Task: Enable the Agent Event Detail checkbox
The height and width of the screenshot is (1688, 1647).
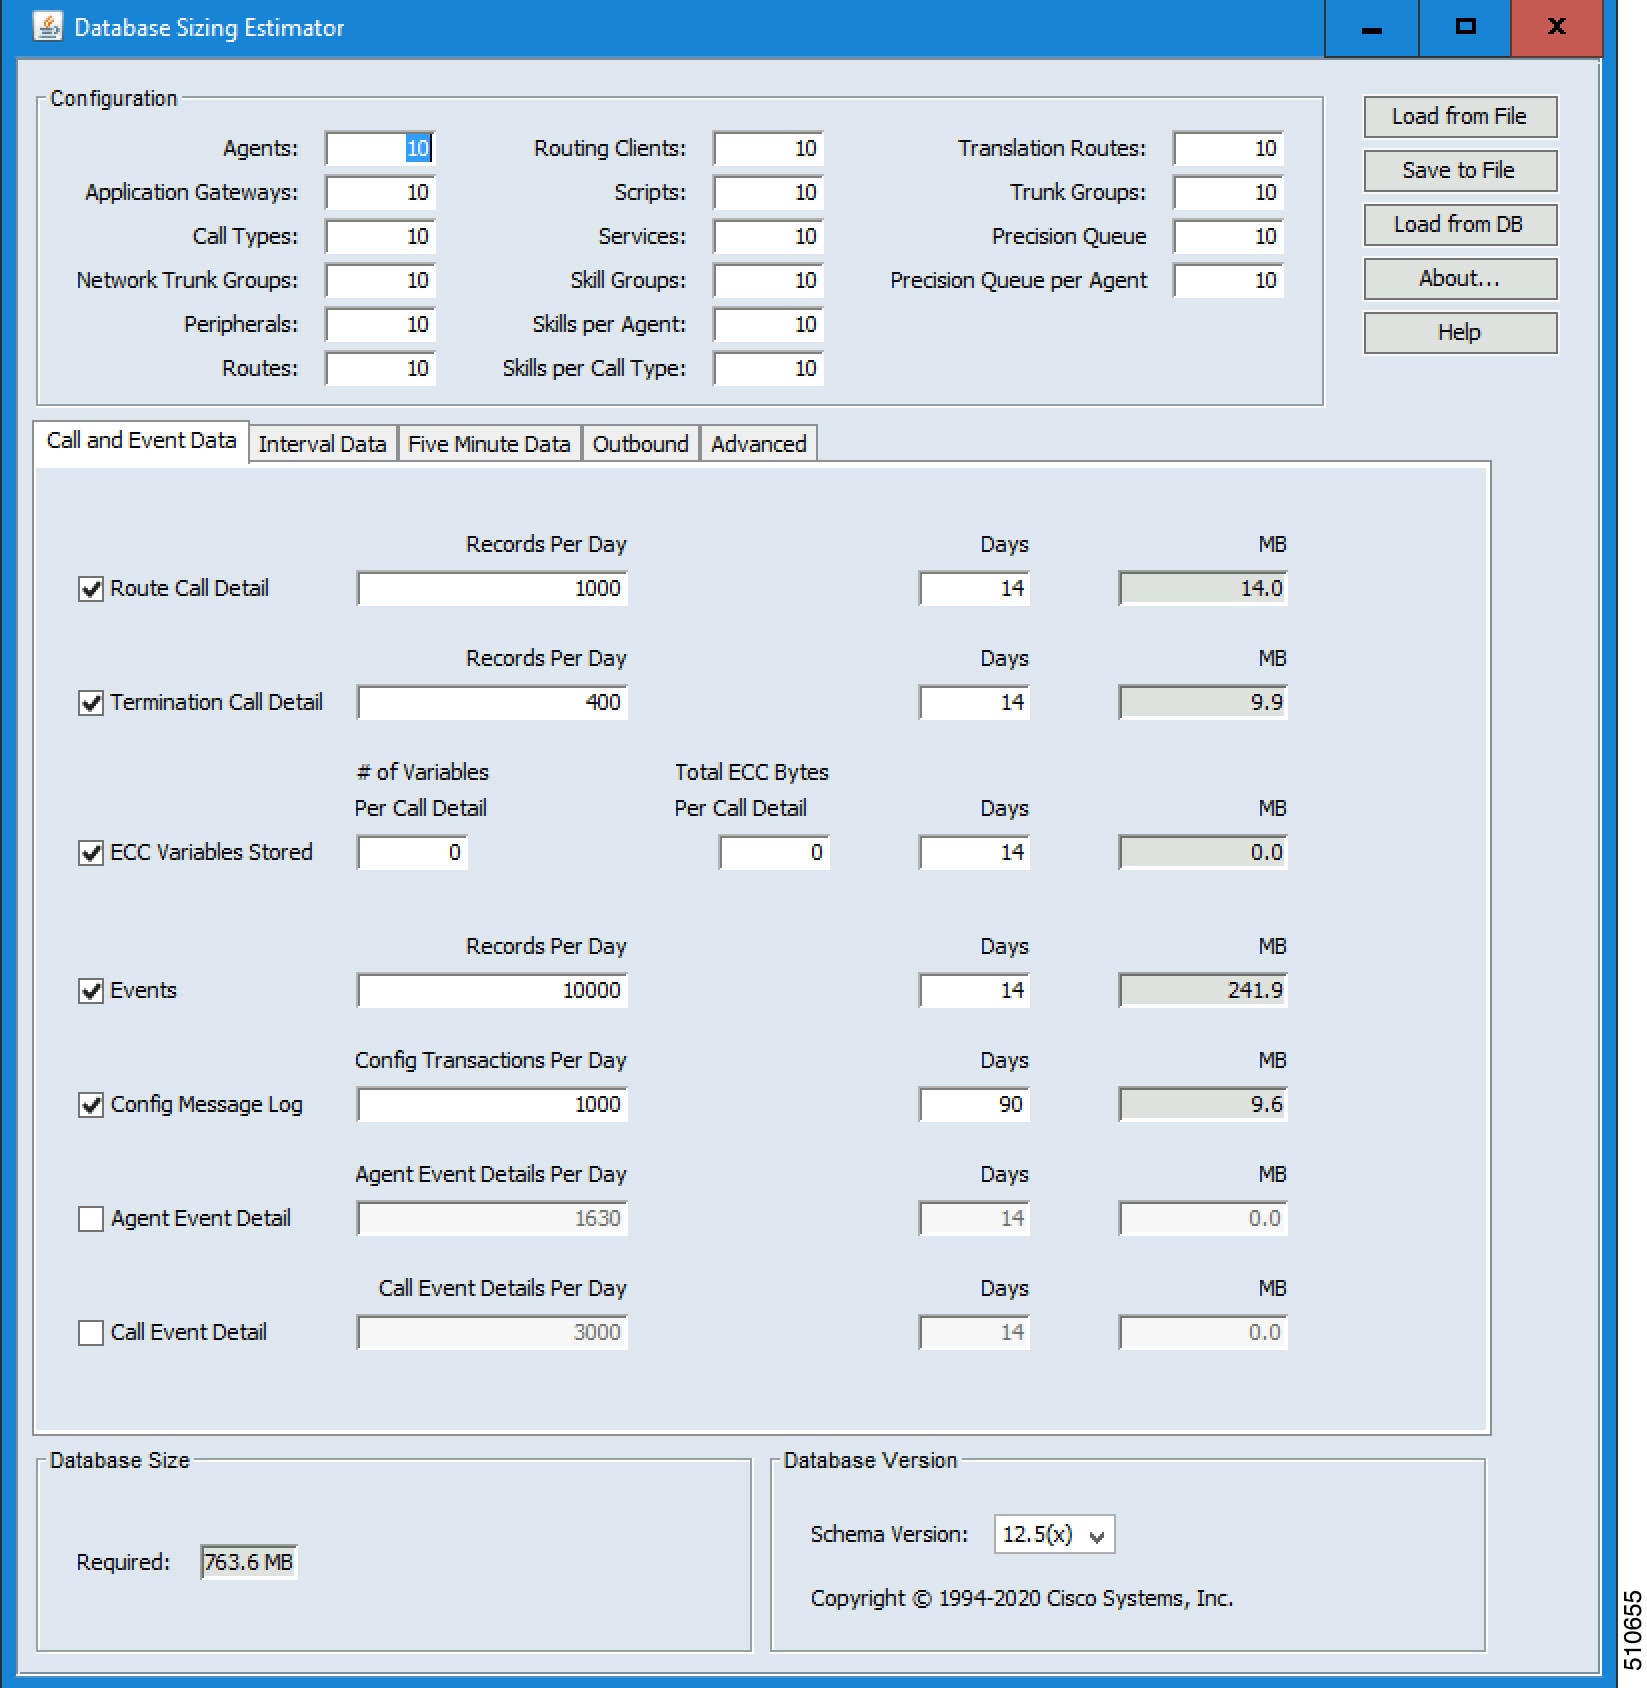Action: coord(91,1219)
